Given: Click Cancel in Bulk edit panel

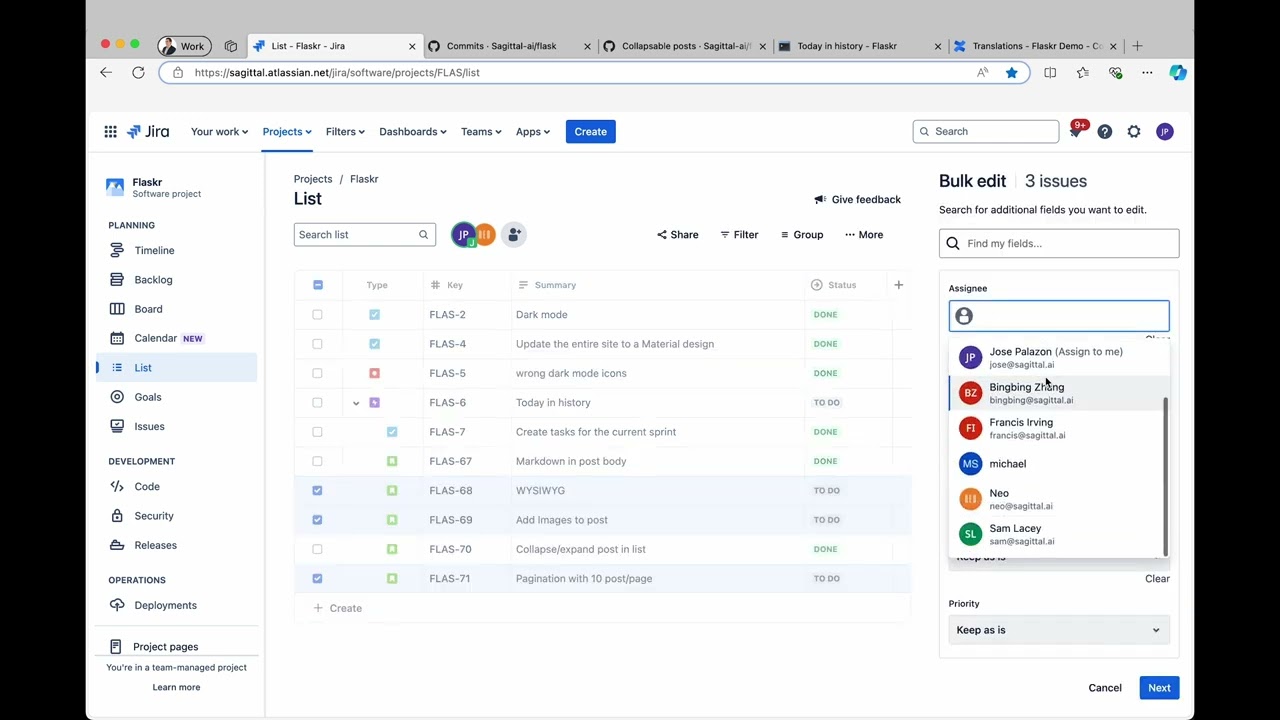Looking at the screenshot, I should pyautogui.click(x=1105, y=688).
